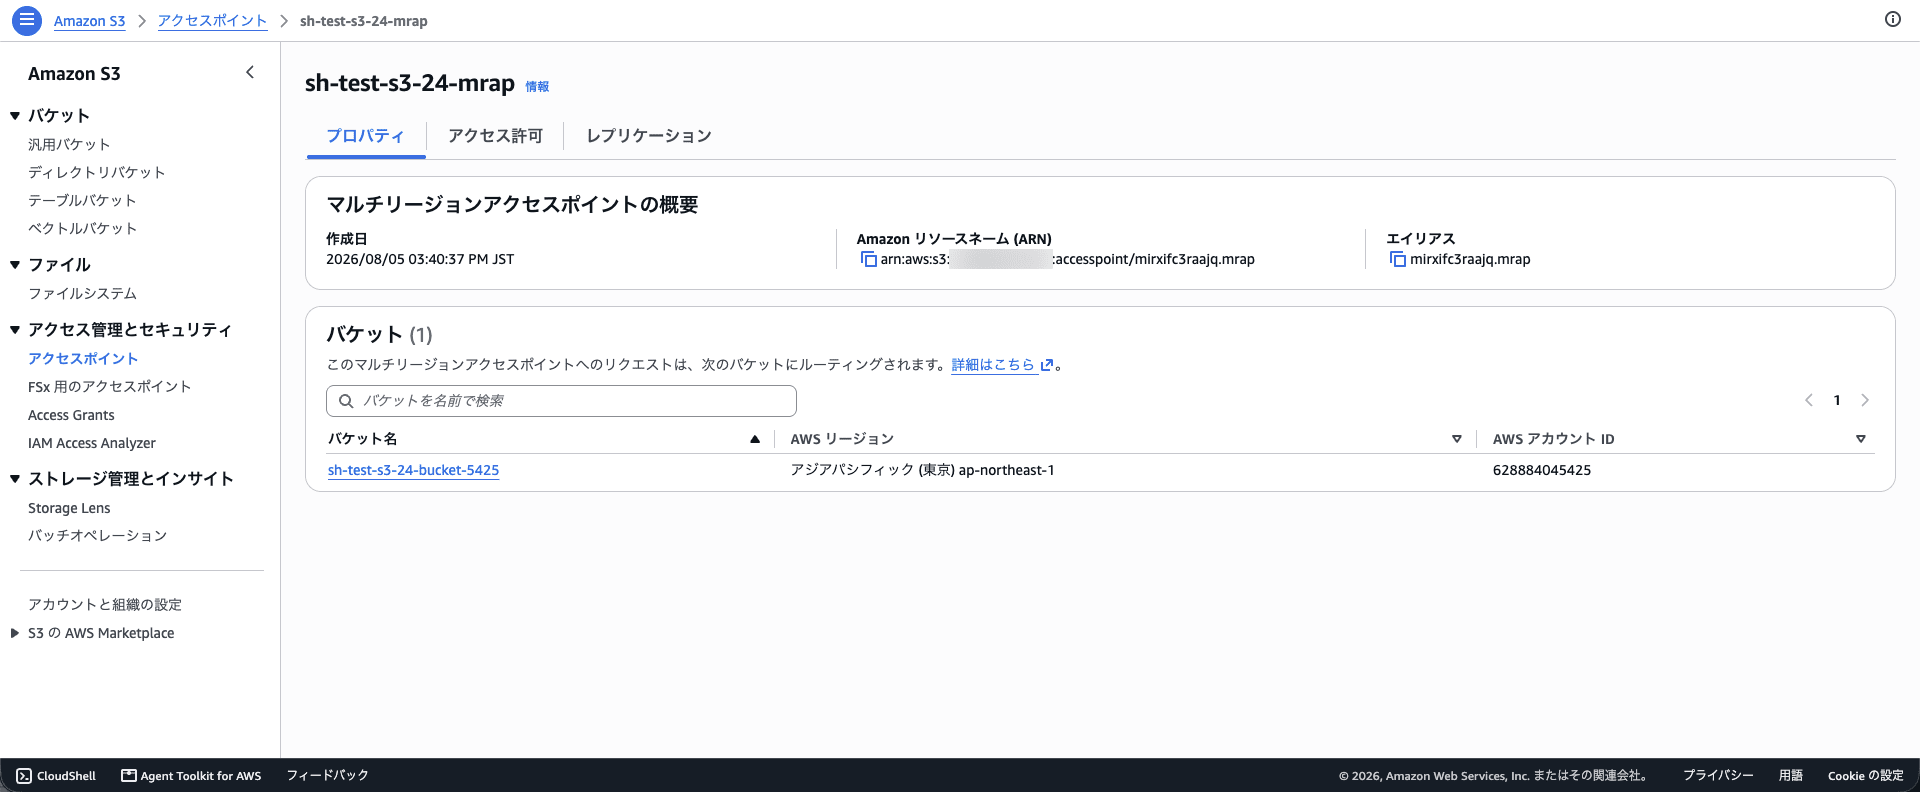Open FSx 用のアクセスポイント
Image resolution: width=1920 pixels, height=792 pixels.
109,387
